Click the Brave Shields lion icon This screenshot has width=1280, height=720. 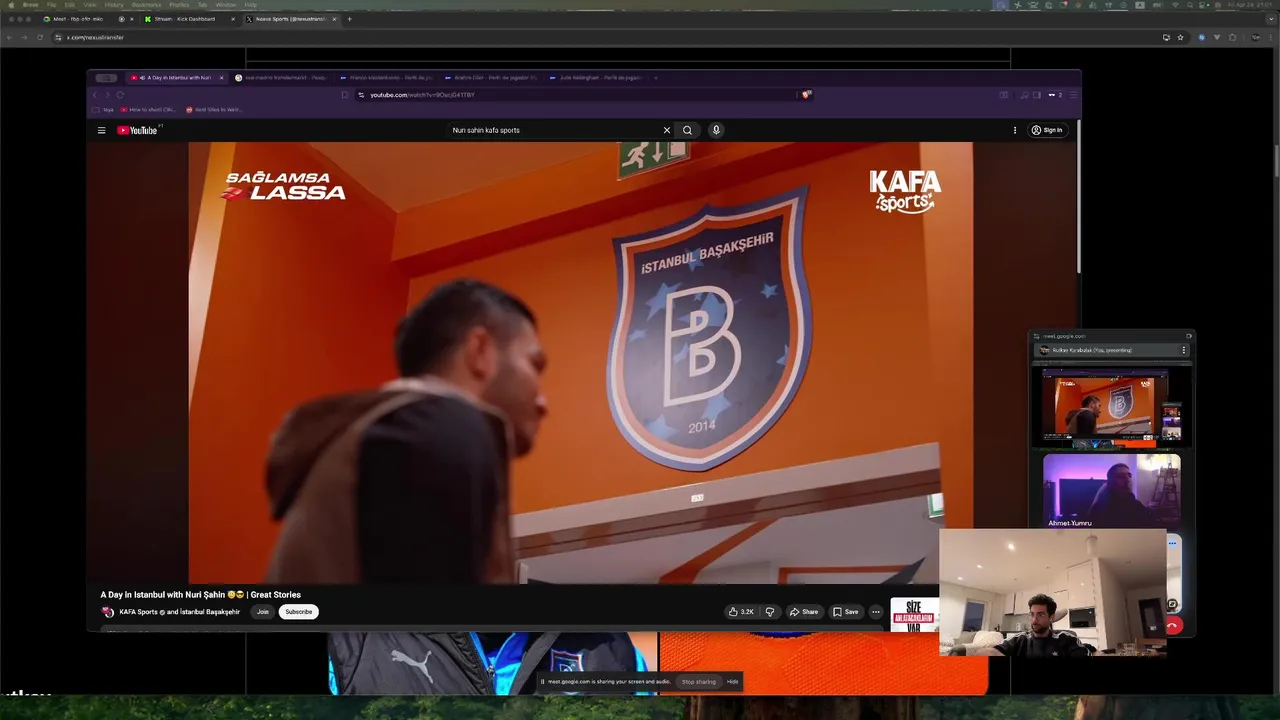tap(806, 95)
